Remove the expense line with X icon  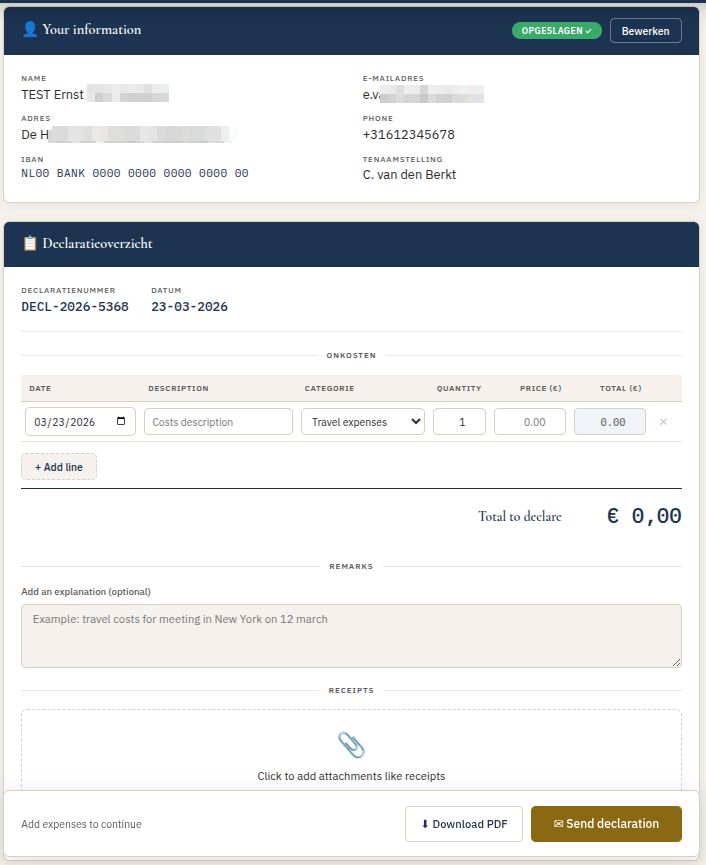tap(663, 422)
